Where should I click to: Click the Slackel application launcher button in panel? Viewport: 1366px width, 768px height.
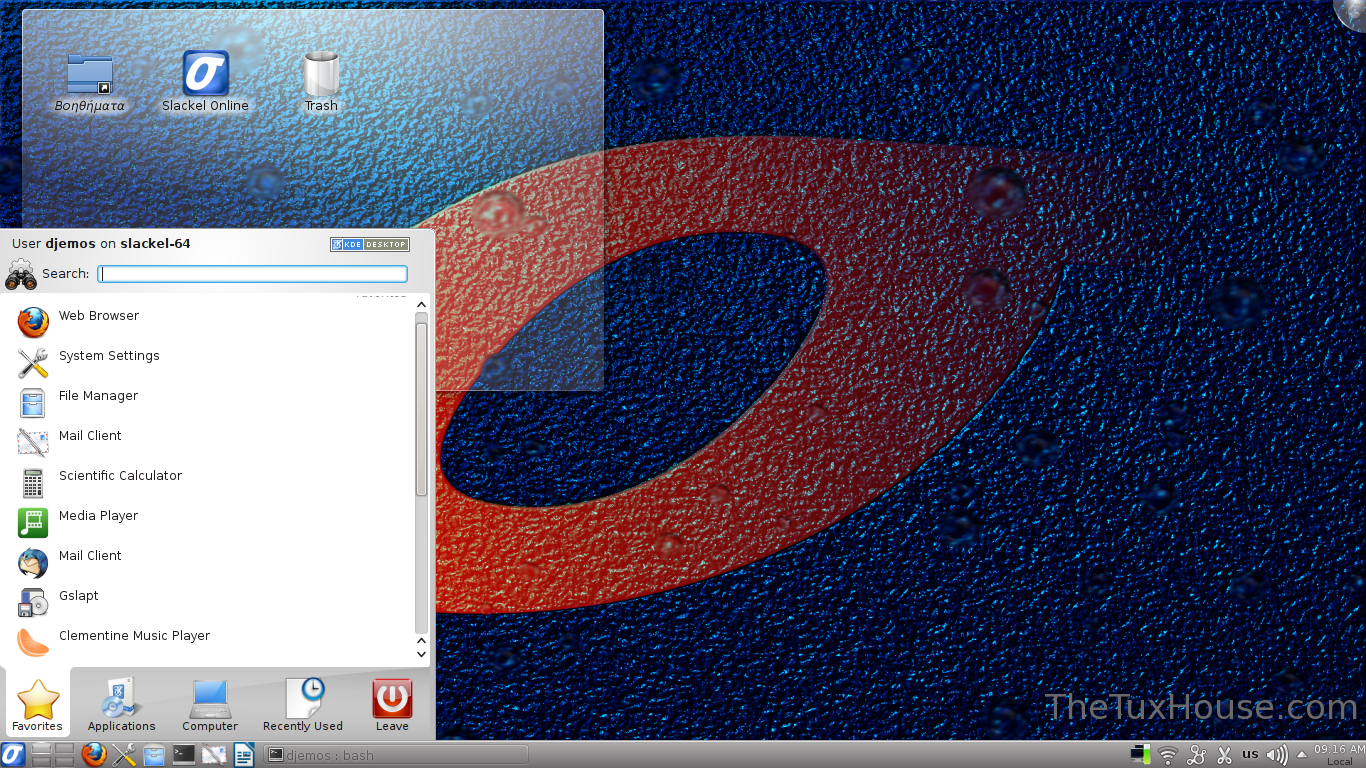pos(13,754)
